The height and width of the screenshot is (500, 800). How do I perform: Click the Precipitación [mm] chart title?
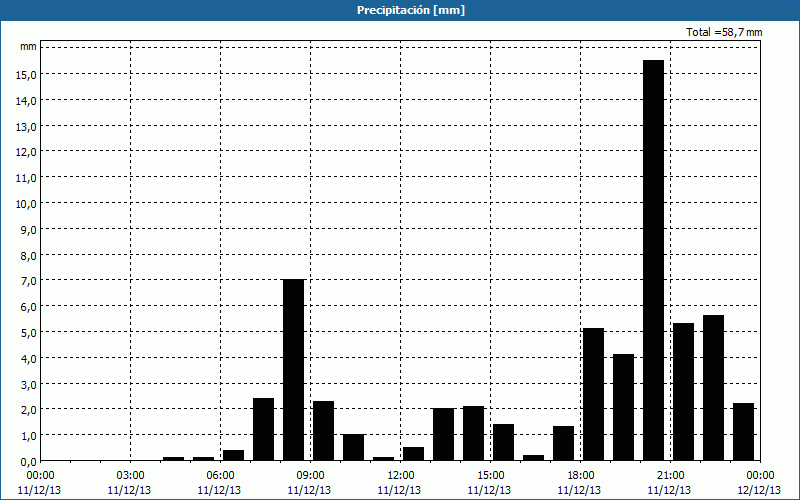[411, 10]
